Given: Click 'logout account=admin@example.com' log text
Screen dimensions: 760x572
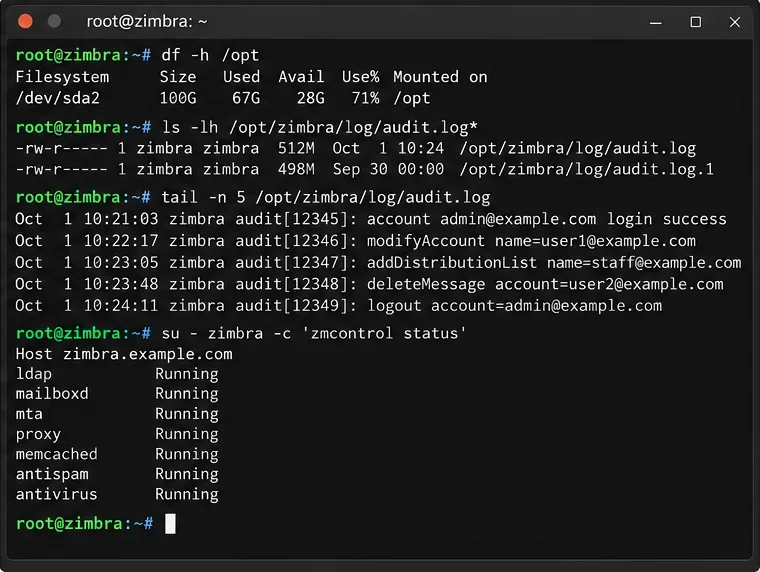Looking at the screenshot, I should click(x=514, y=306).
